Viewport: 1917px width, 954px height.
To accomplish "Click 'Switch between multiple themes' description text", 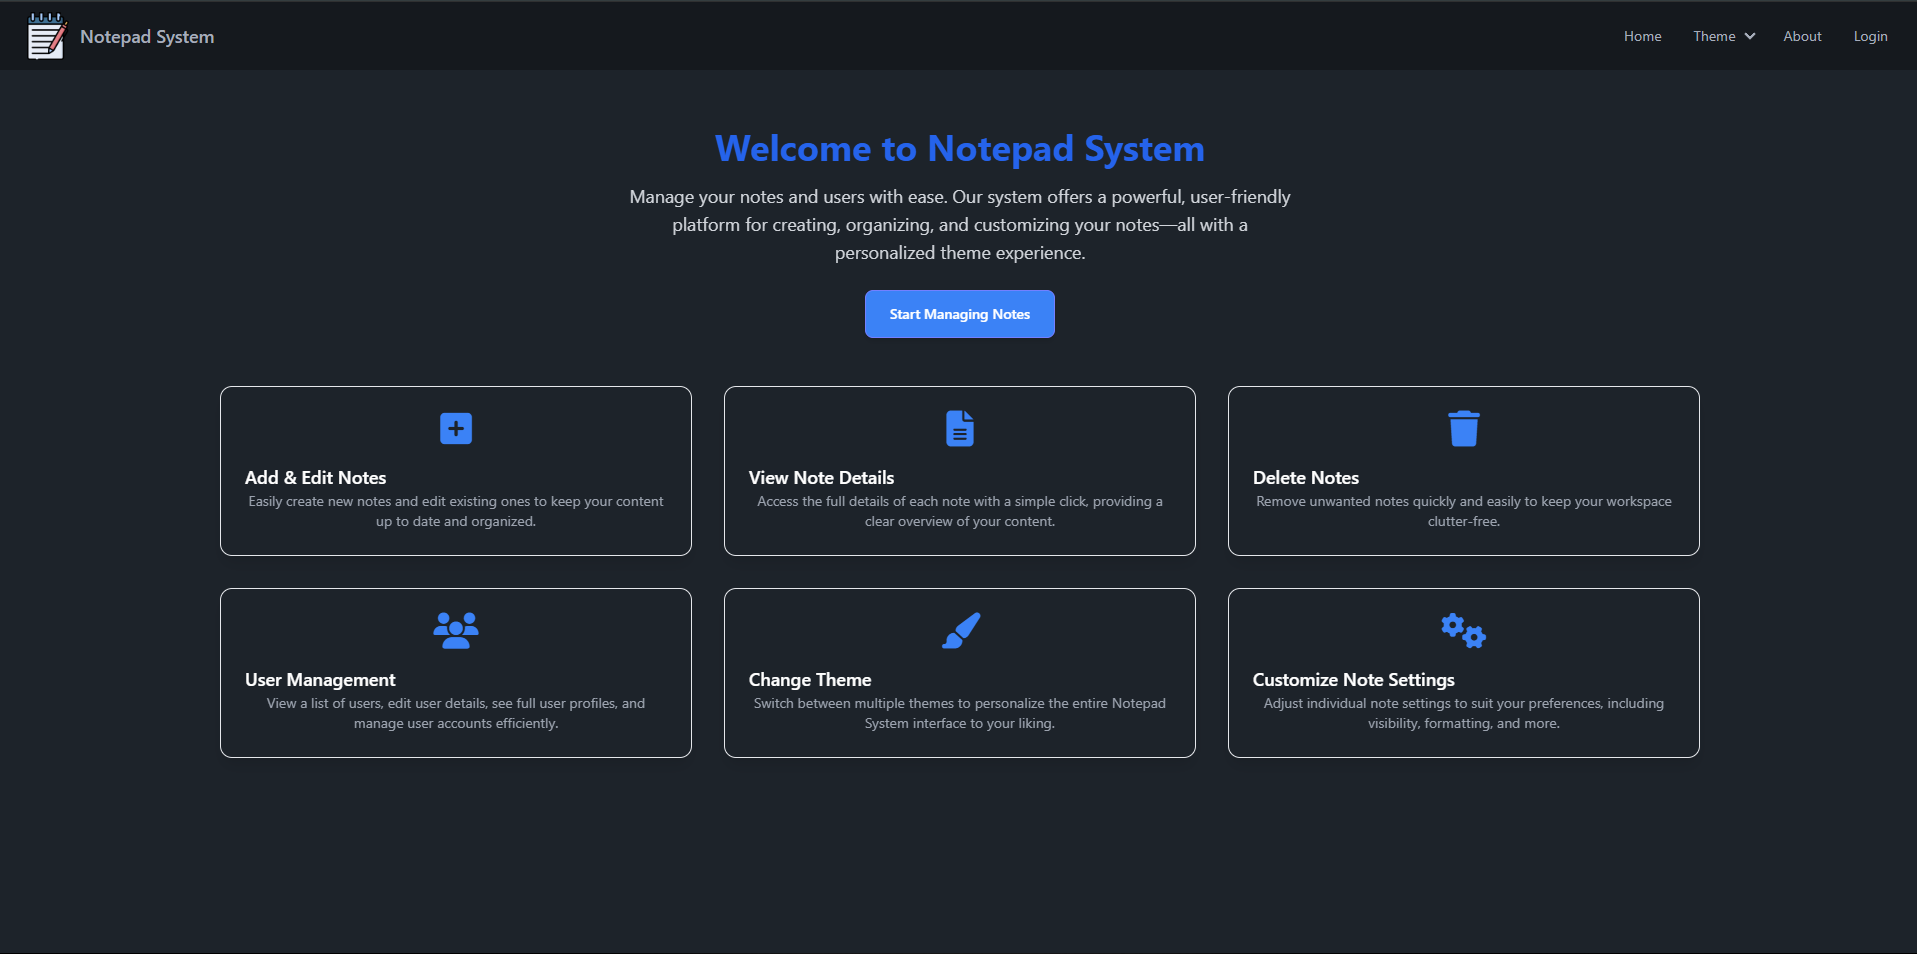I will click(x=960, y=713).
